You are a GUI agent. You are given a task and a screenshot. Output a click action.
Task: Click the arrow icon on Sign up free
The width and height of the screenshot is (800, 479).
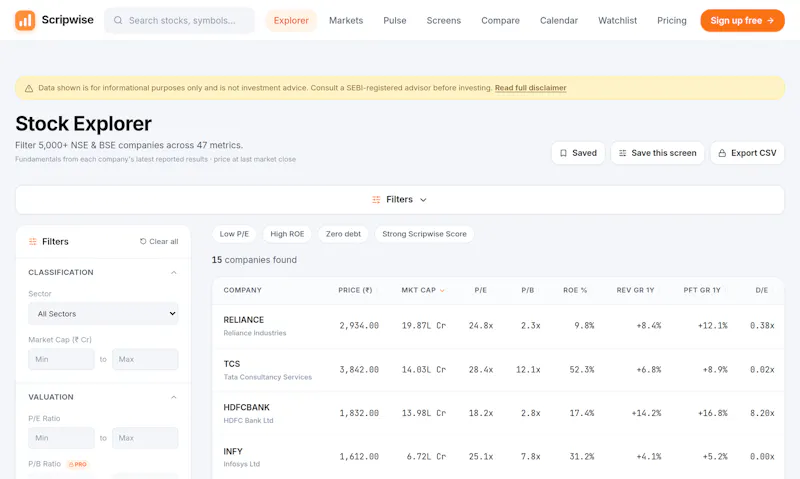pos(770,20)
